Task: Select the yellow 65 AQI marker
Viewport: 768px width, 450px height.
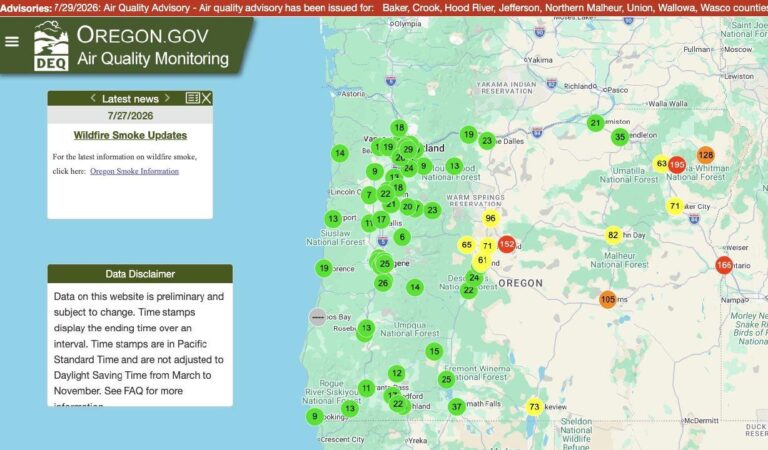Action: tap(466, 245)
